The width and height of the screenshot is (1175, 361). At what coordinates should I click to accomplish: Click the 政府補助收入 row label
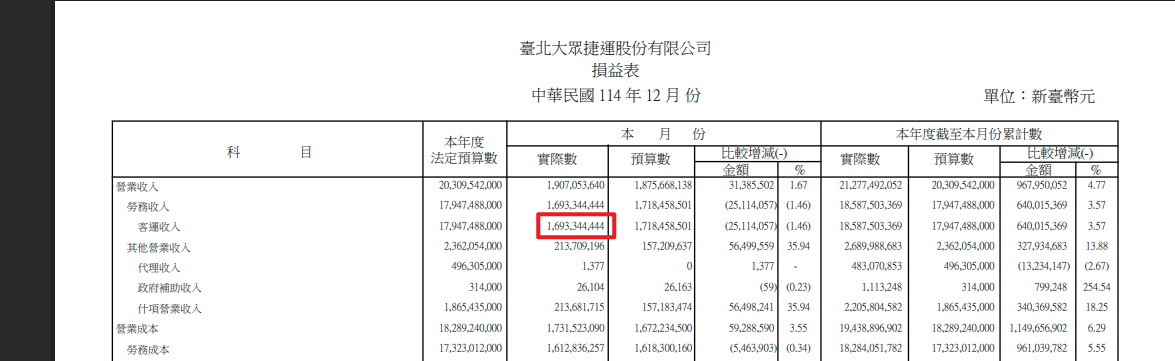pyautogui.click(x=170, y=288)
